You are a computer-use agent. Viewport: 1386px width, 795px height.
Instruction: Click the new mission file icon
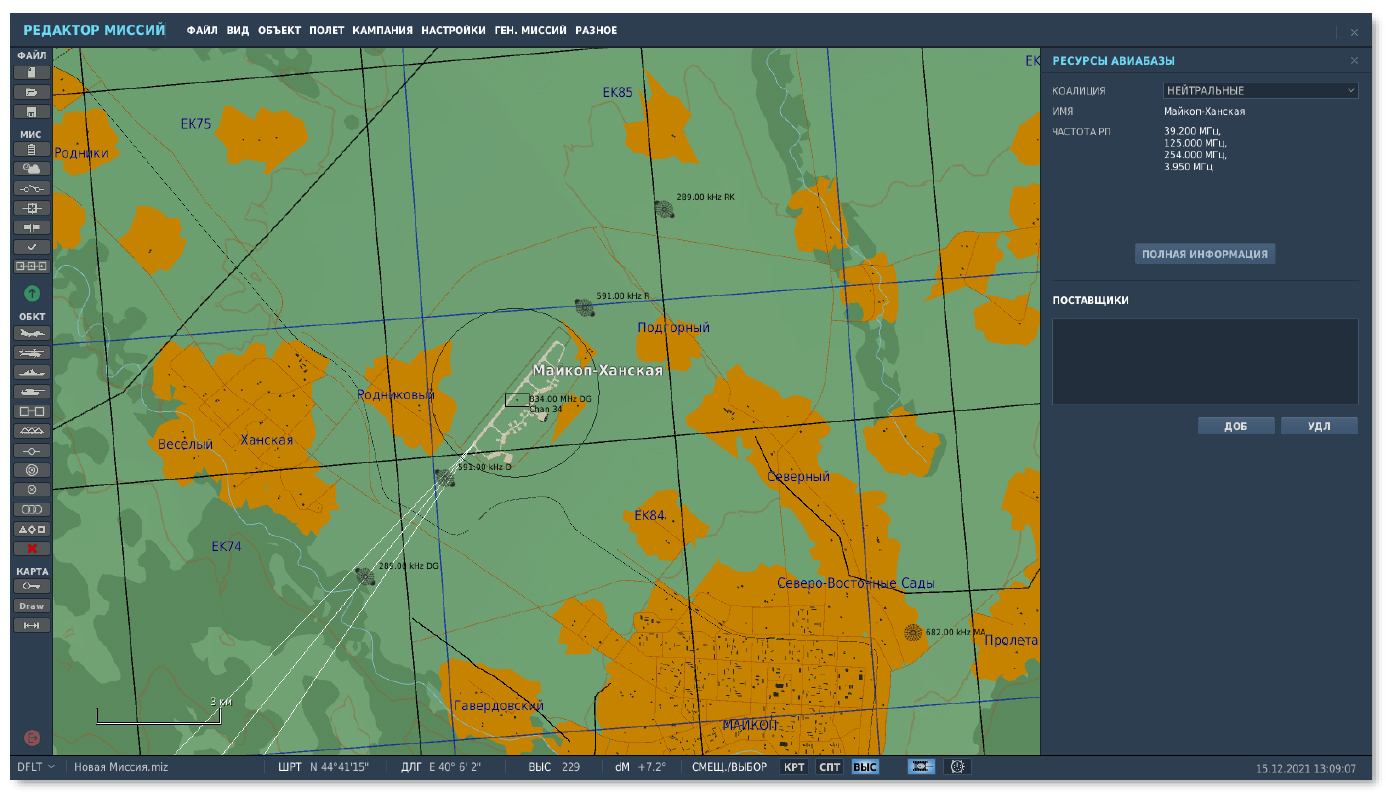click(32, 73)
